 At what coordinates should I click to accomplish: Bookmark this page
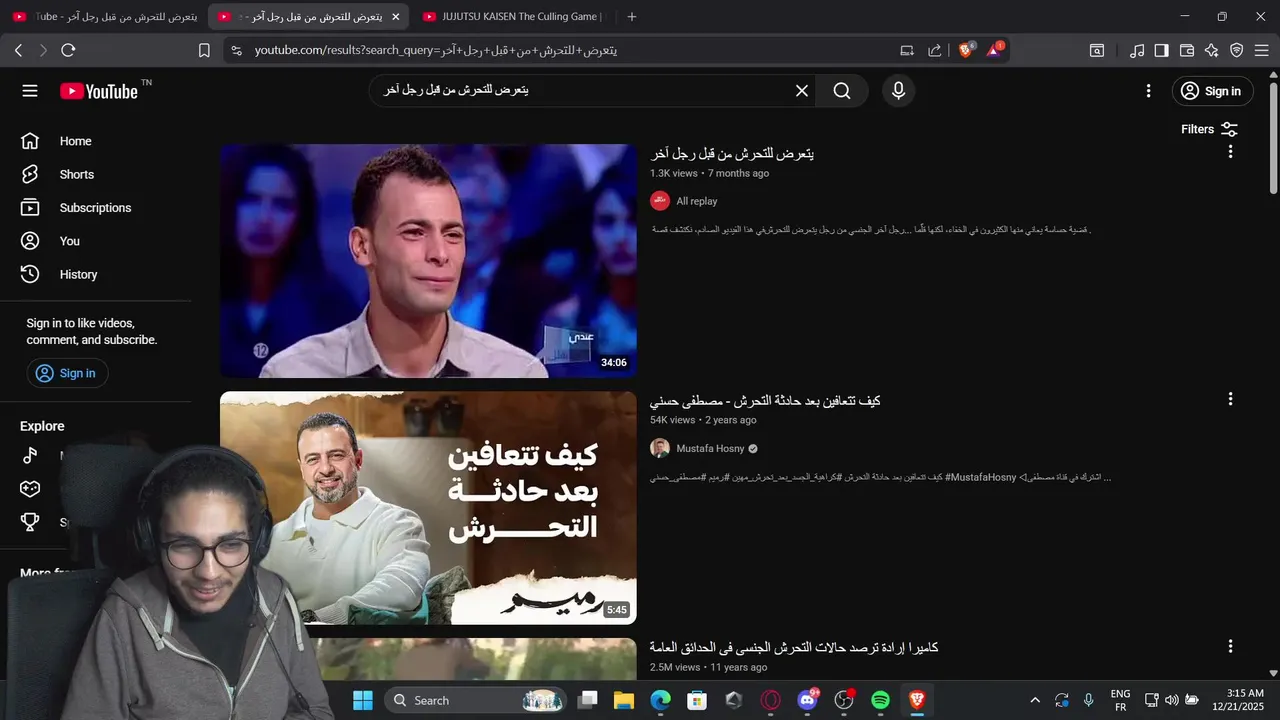[x=204, y=50]
